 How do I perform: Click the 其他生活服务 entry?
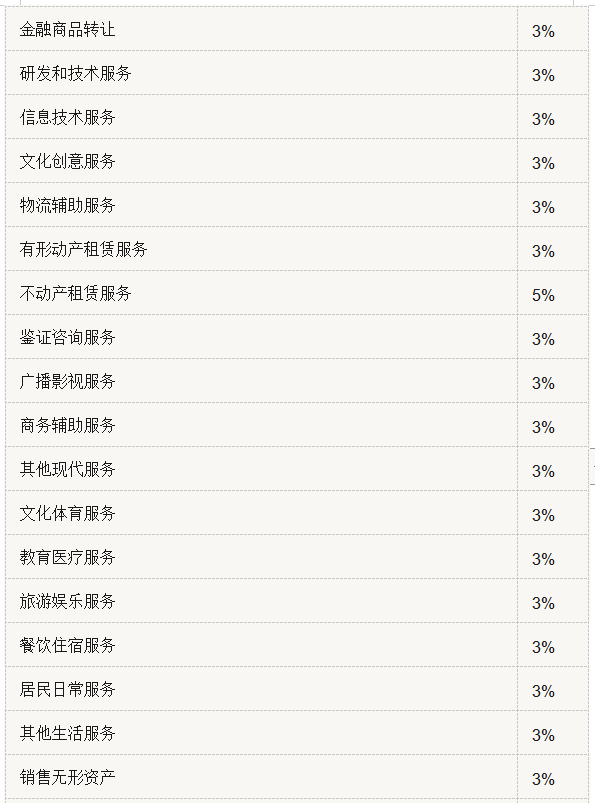point(67,734)
